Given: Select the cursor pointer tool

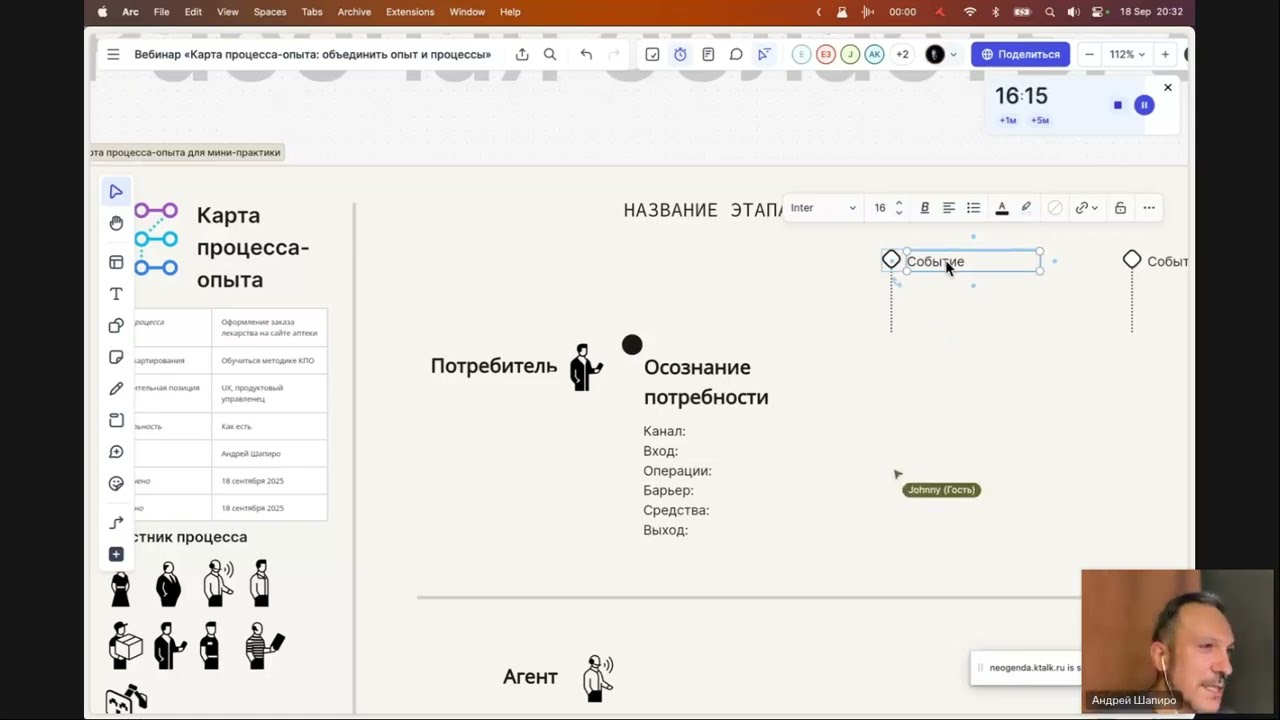Looking at the screenshot, I should [116, 192].
